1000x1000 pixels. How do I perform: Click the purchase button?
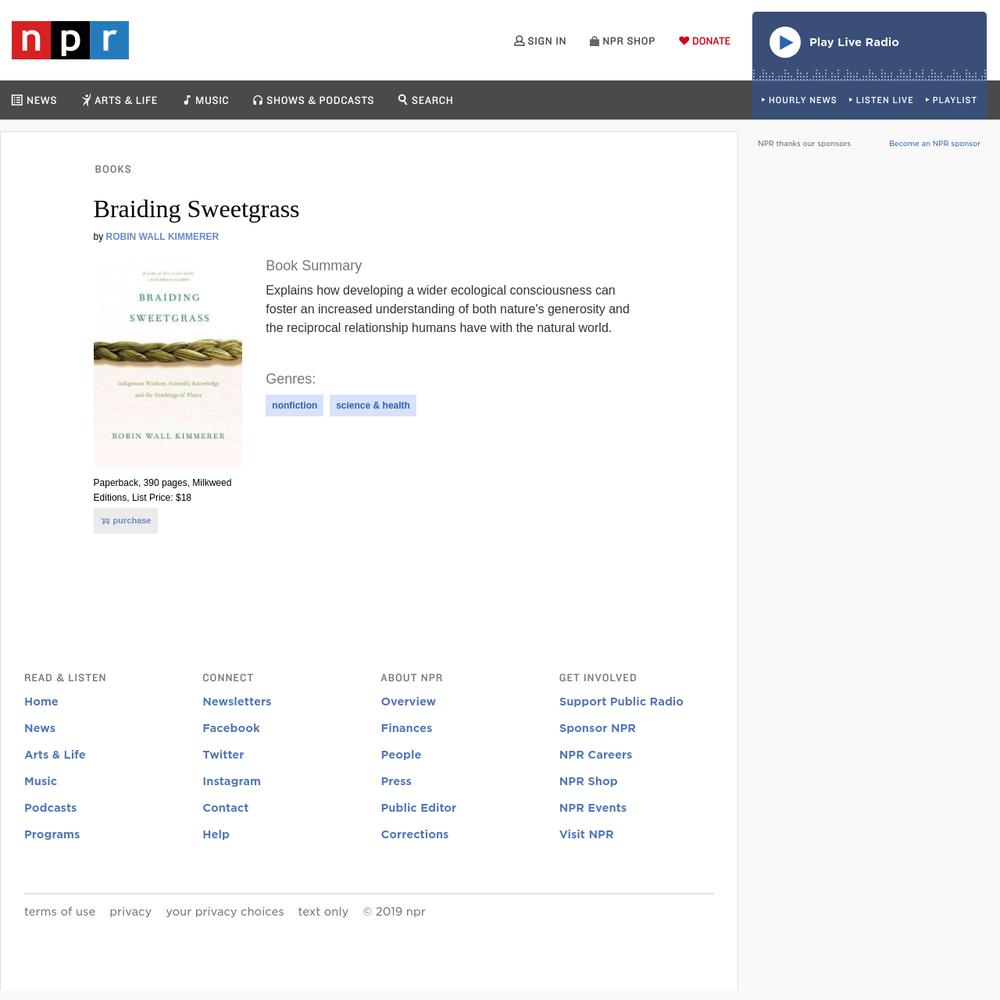[126, 521]
